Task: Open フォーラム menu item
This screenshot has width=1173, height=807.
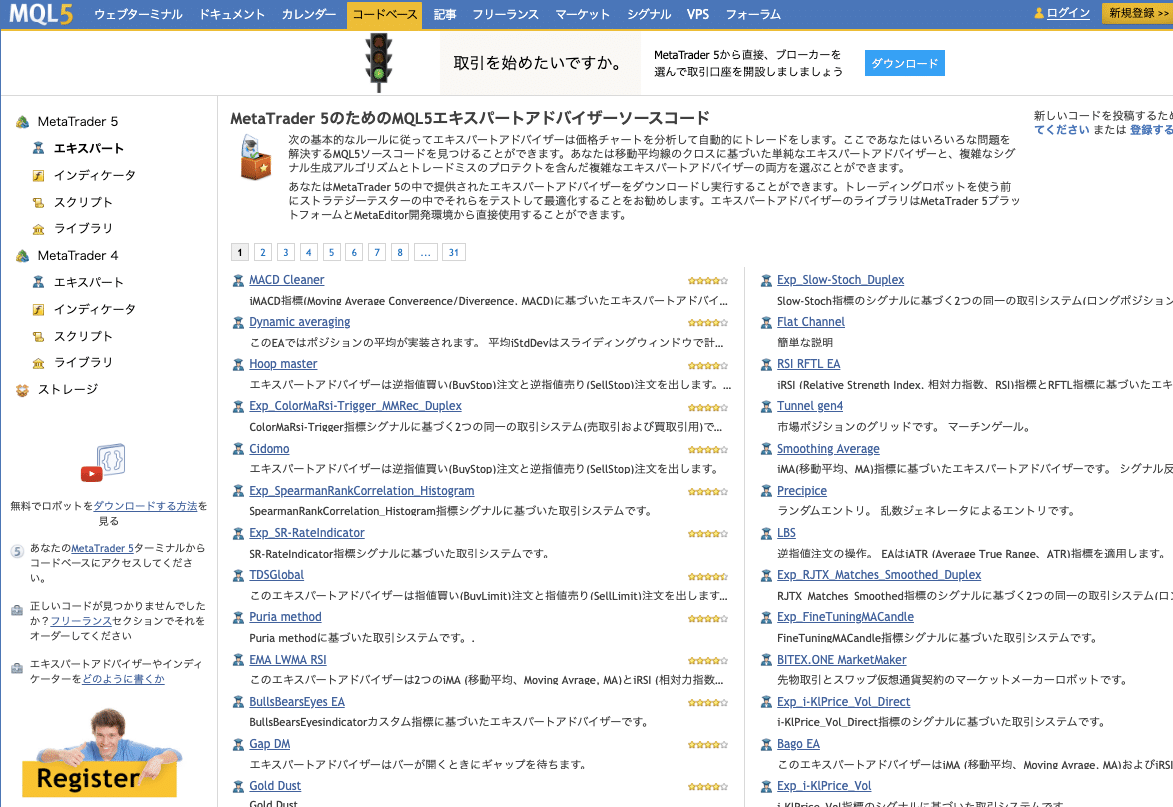Action: tap(753, 14)
